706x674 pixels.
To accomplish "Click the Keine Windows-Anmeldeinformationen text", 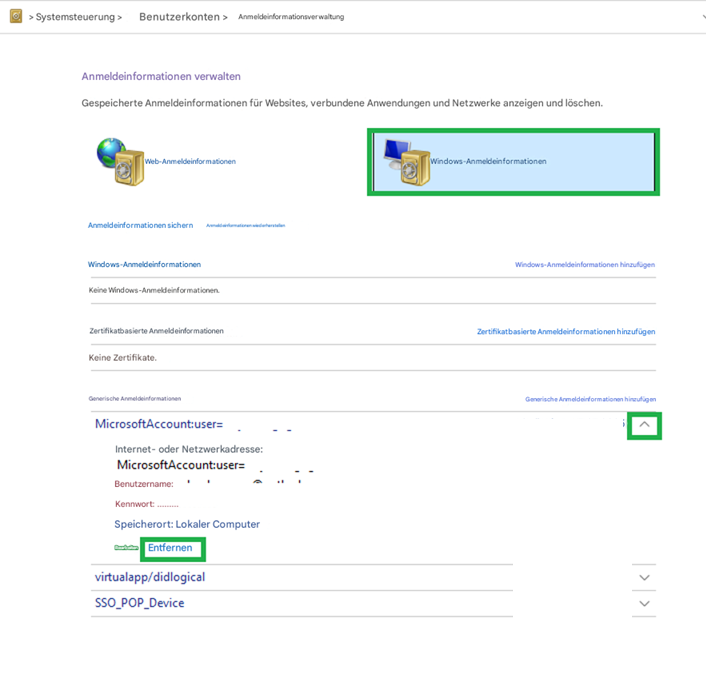I will coord(154,290).
